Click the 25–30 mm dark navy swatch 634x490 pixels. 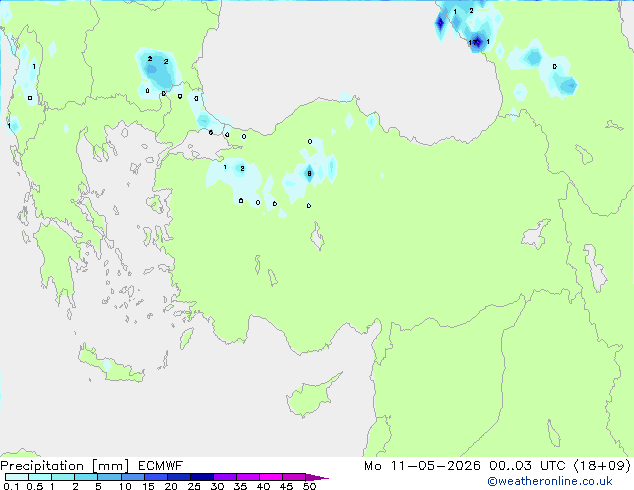point(202,477)
